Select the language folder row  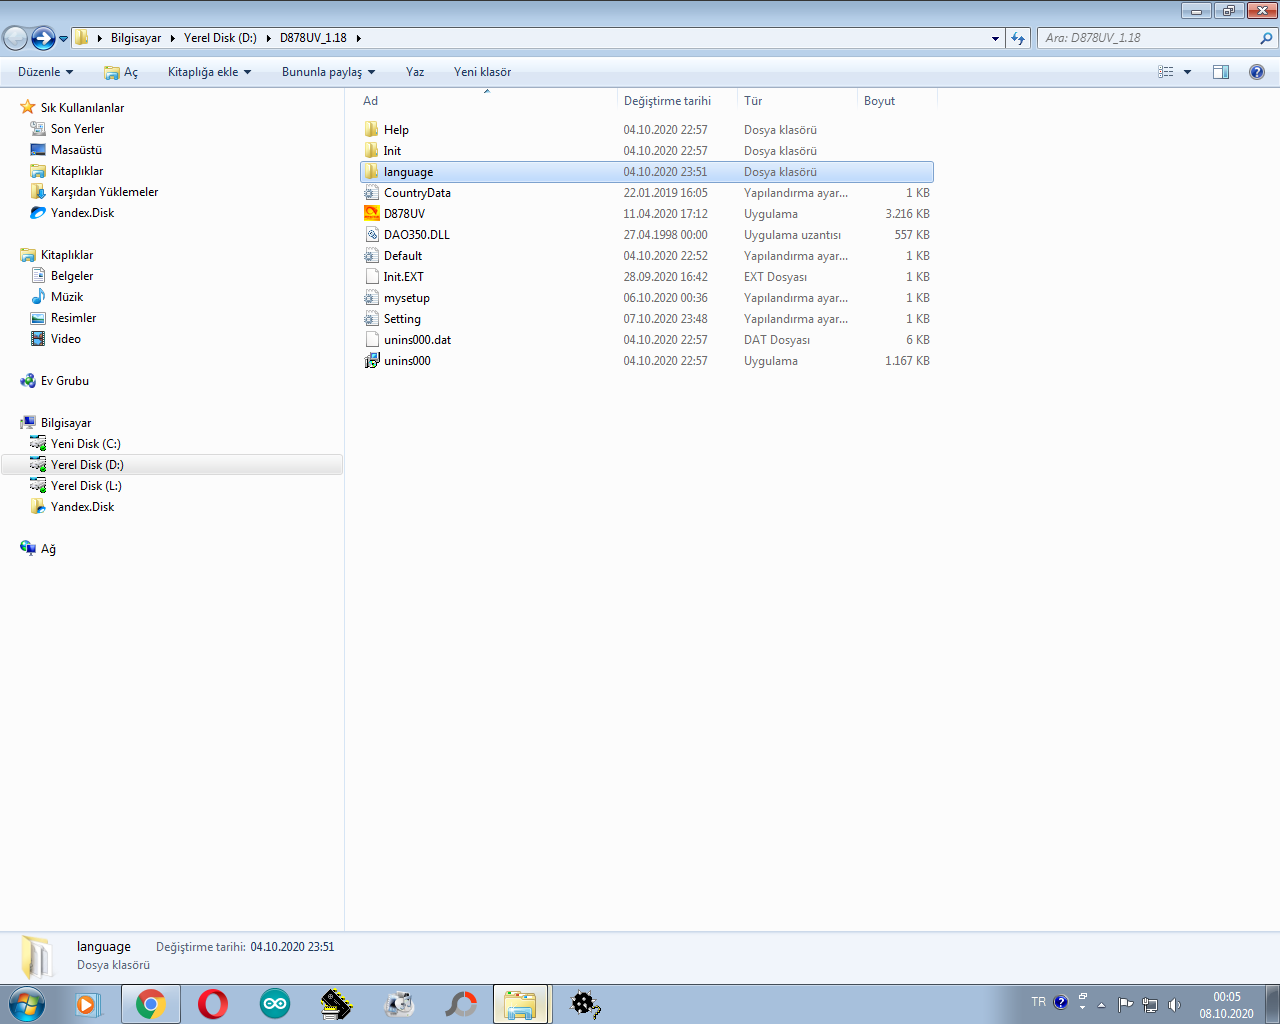[646, 172]
